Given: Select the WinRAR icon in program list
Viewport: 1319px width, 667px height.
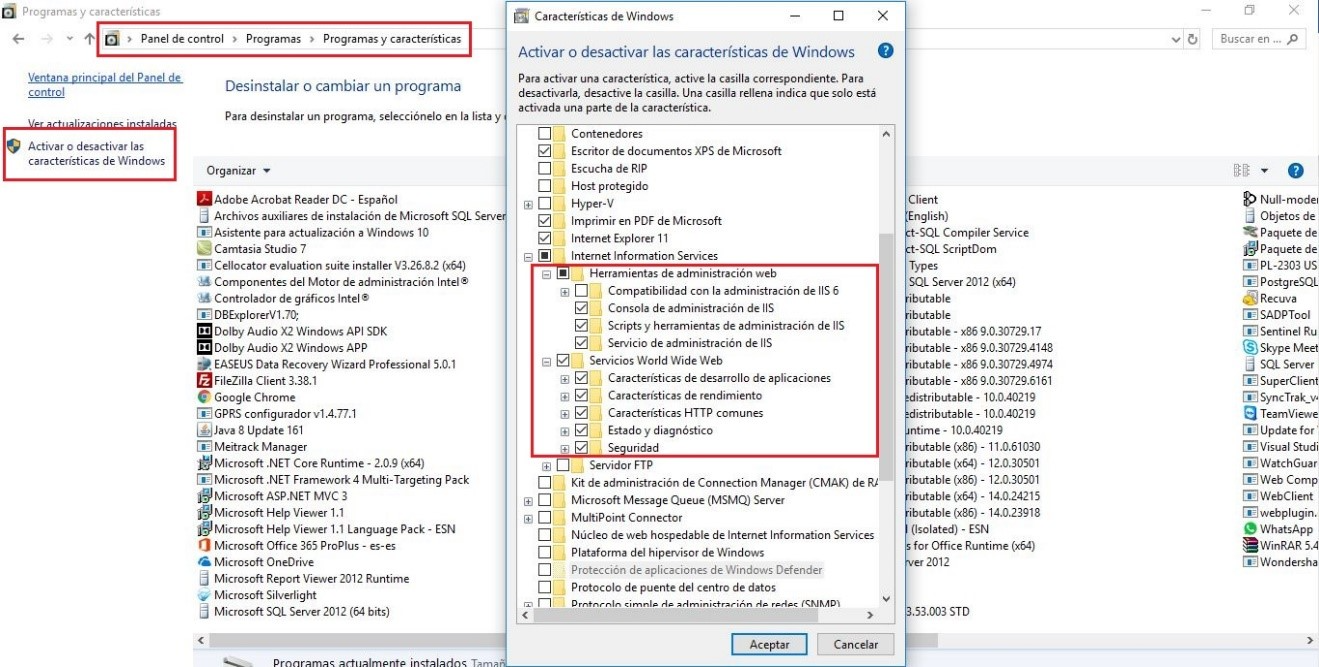Looking at the screenshot, I should point(1250,545).
